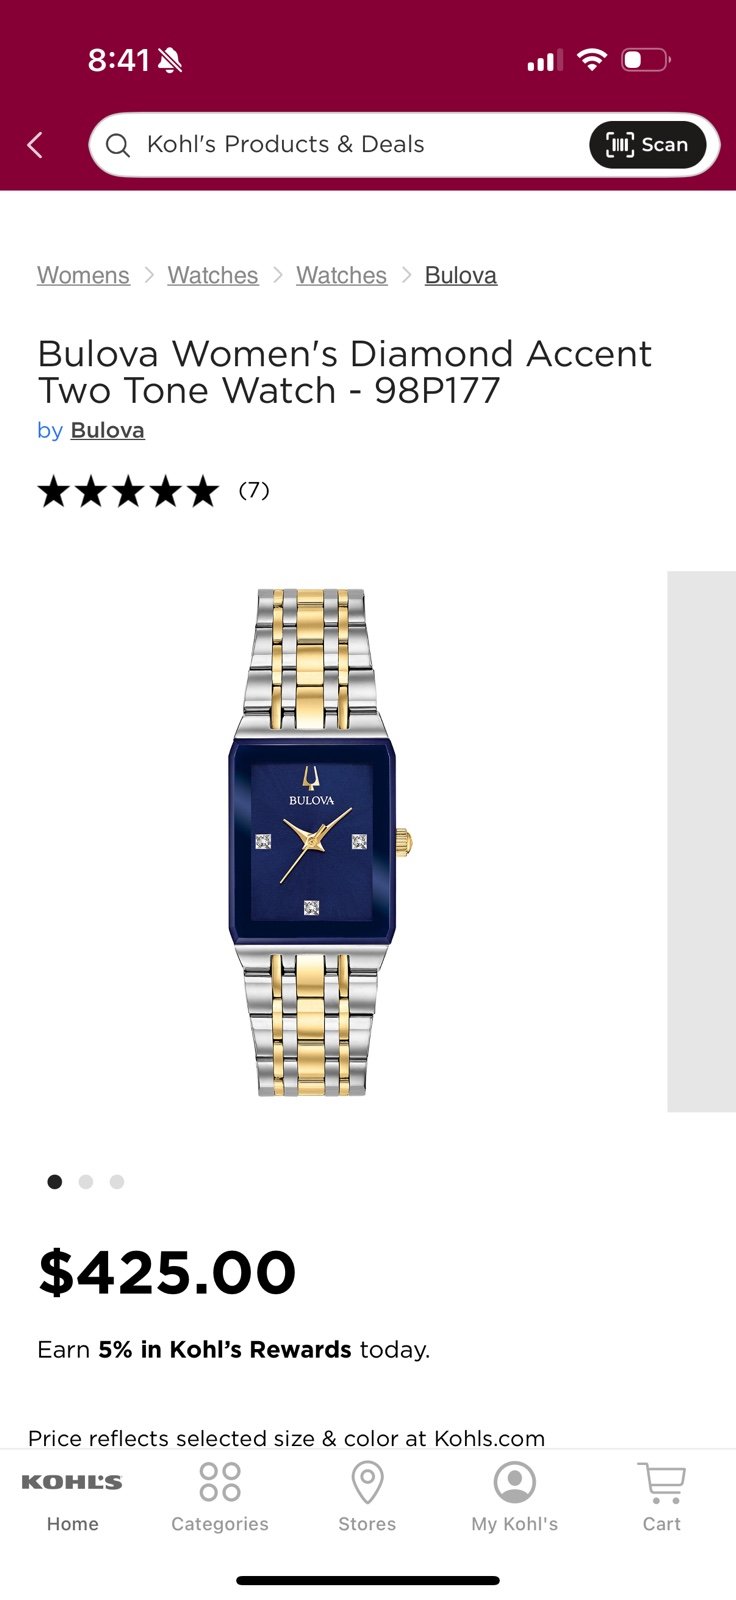Select the second image carousel dot
Viewport: 736px width, 1600px height.
(x=86, y=1182)
